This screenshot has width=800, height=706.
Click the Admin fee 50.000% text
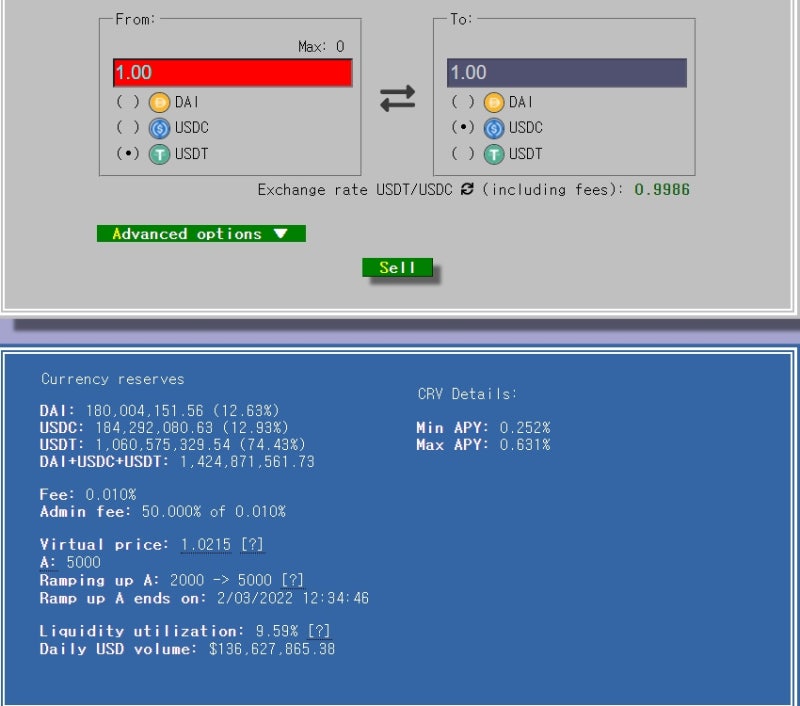coord(171,512)
